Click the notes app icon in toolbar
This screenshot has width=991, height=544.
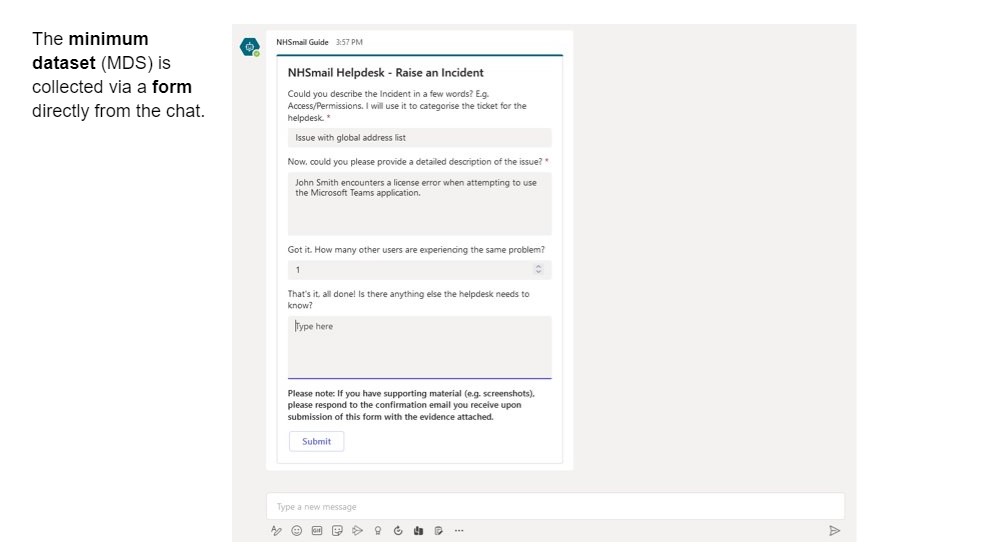[438, 531]
